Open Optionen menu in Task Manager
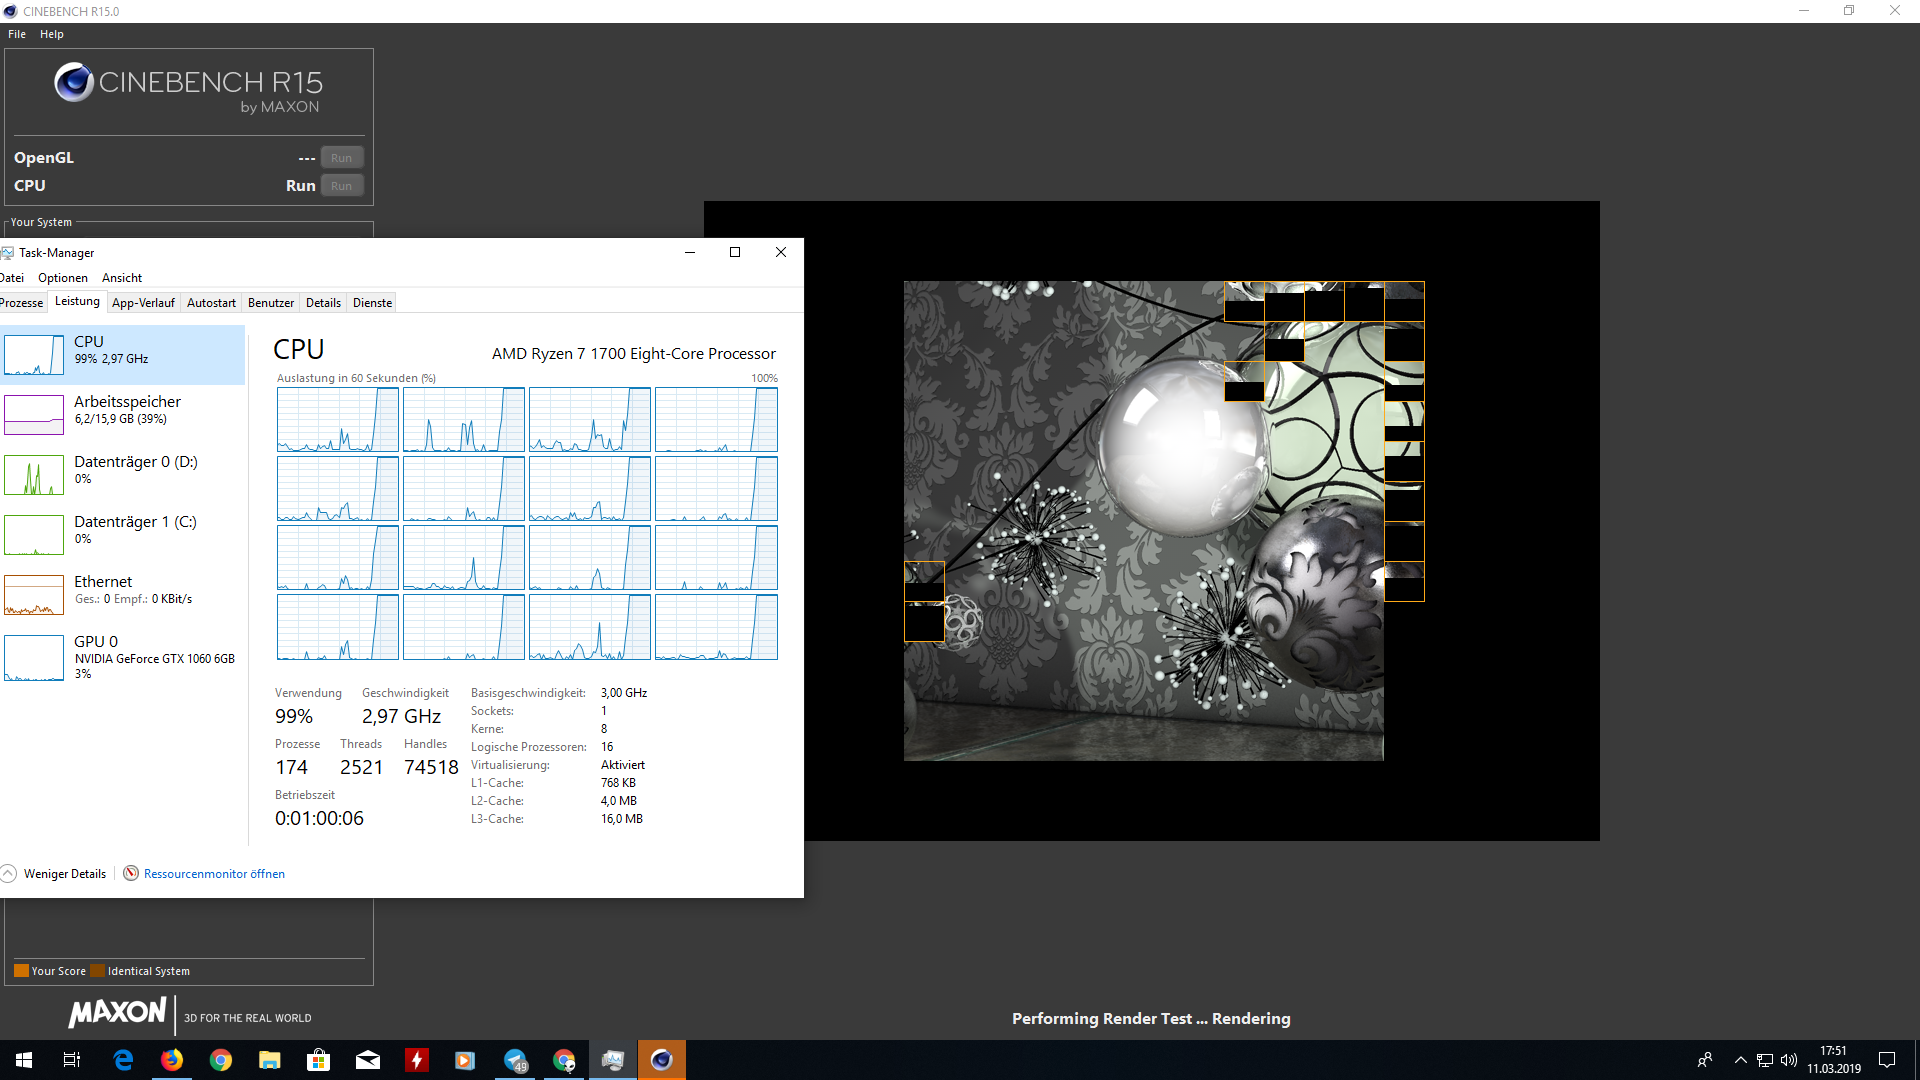Viewport: 1920px width, 1080px height. click(63, 278)
